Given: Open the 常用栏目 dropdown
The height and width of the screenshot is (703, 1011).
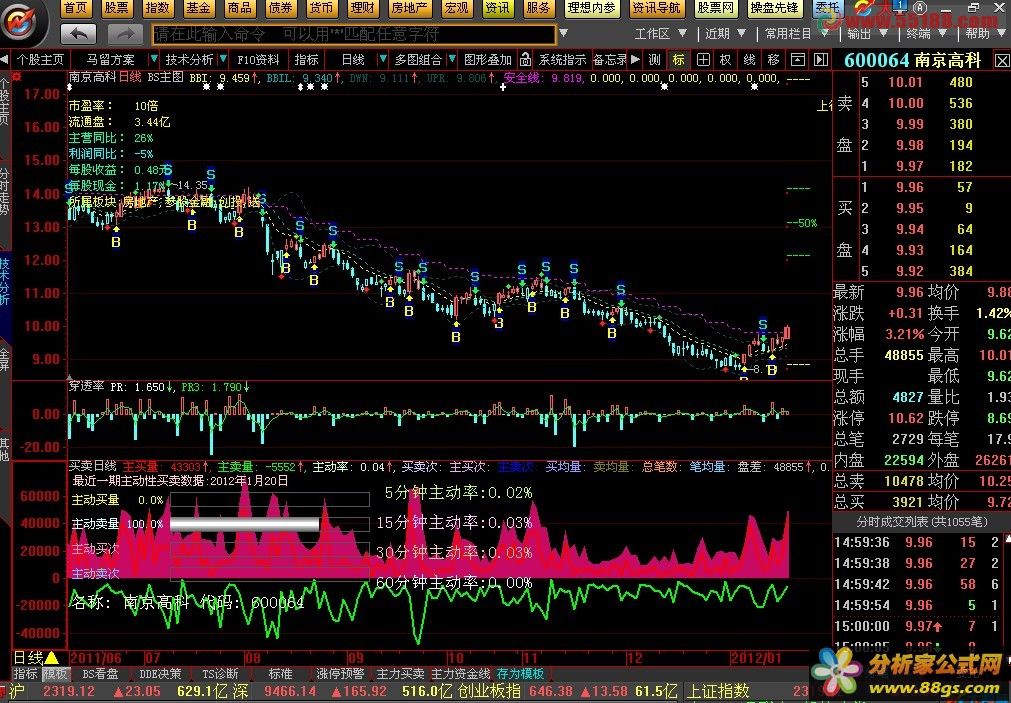Looking at the screenshot, I should (x=823, y=33).
